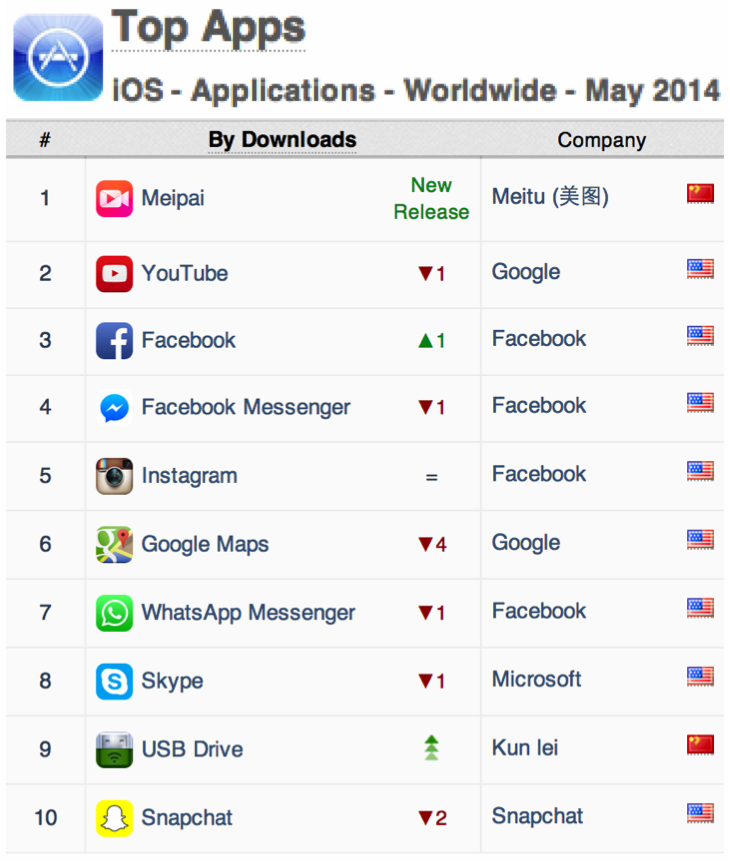The height and width of the screenshot is (861, 730).
Task: Click the Skype app icon
Action: 114,681
